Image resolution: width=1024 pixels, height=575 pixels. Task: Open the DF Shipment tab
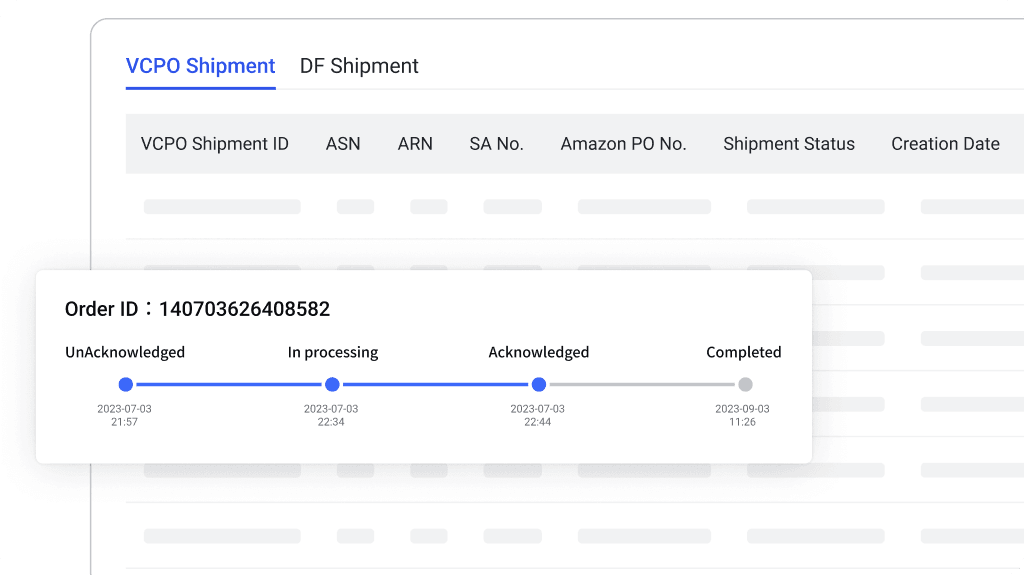(359, 66)
